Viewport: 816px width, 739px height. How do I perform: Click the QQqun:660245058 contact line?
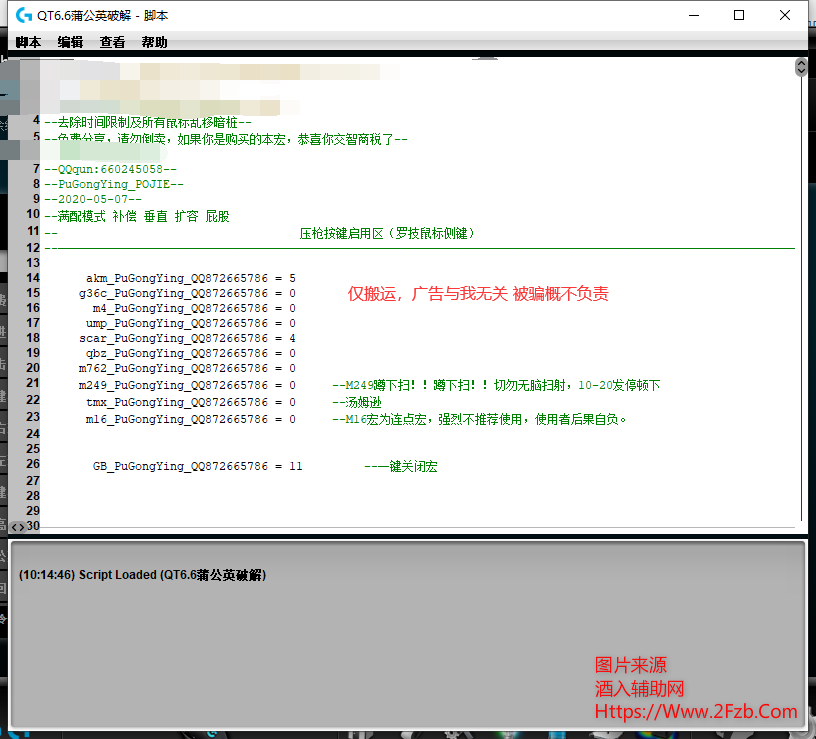(110, 167)
